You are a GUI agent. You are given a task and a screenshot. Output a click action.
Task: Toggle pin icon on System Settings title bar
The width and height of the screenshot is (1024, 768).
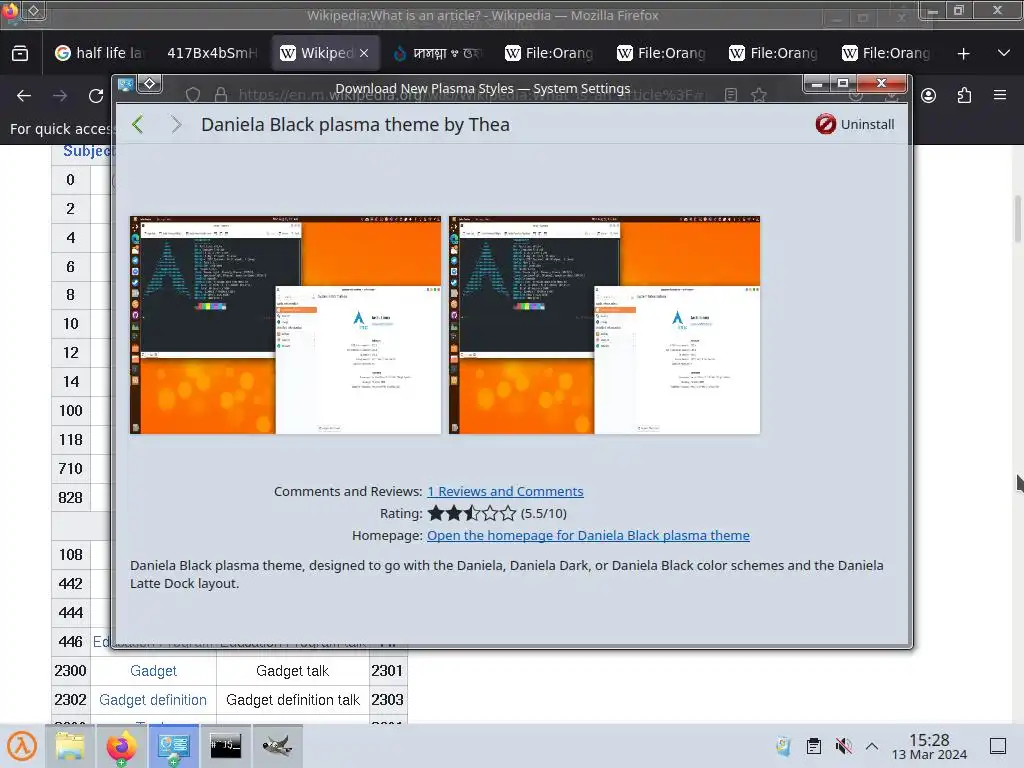(x=150, y=83)
